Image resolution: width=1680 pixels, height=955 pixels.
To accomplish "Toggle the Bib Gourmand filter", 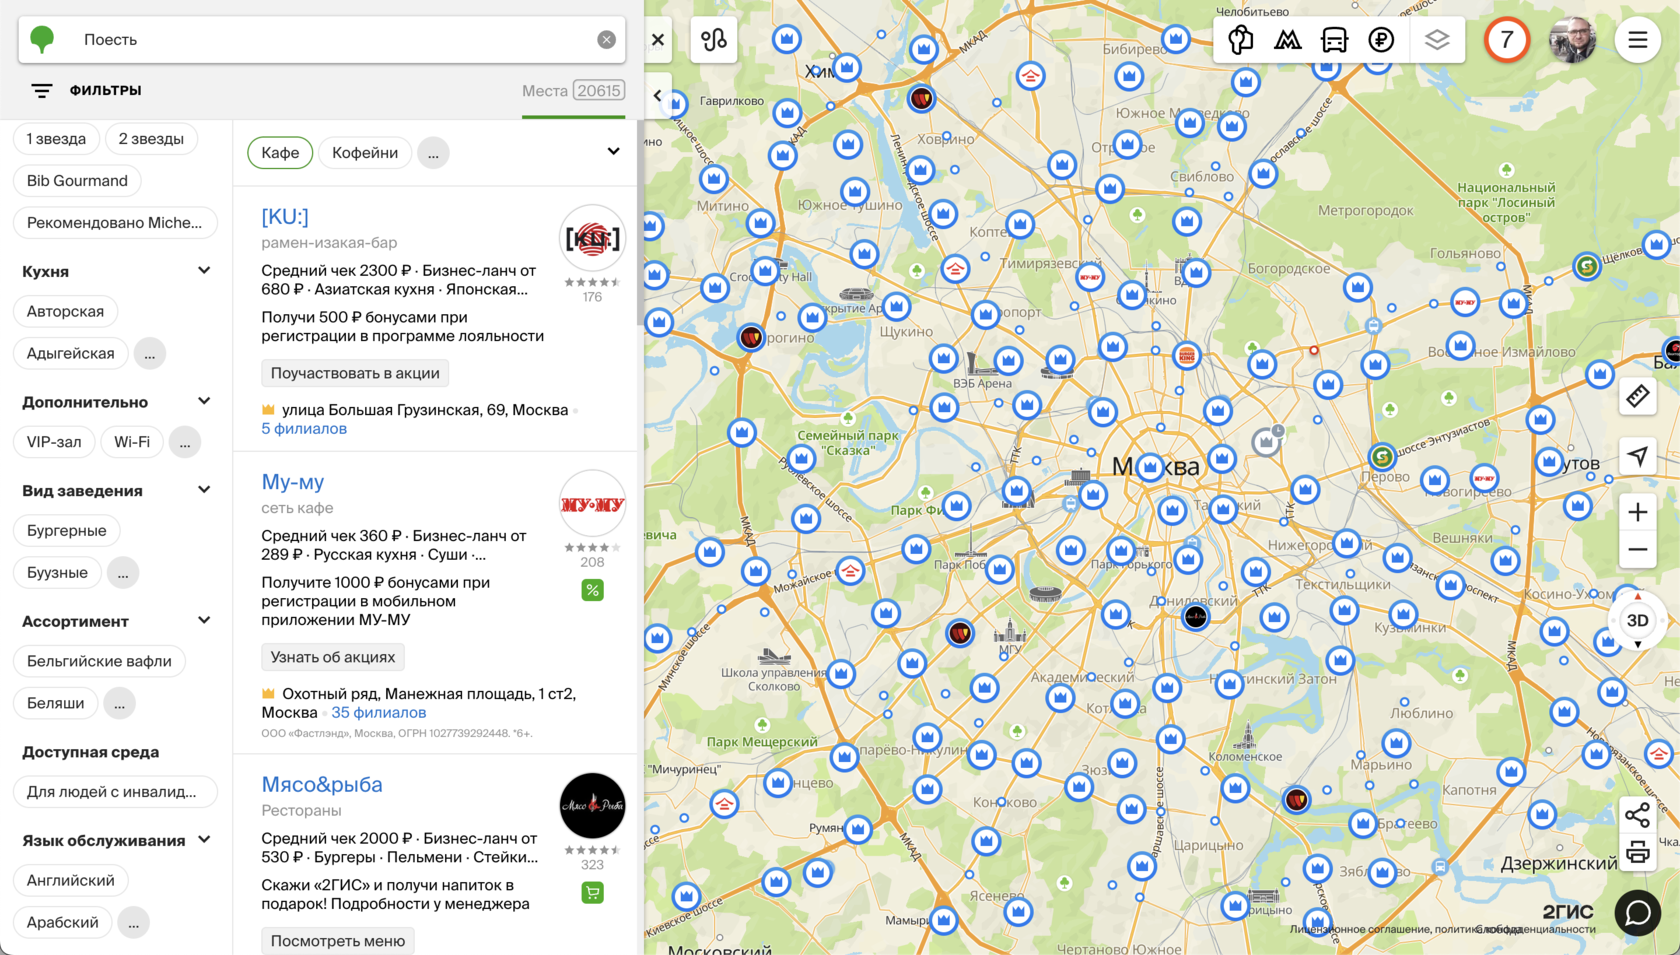I will (77, 181).
